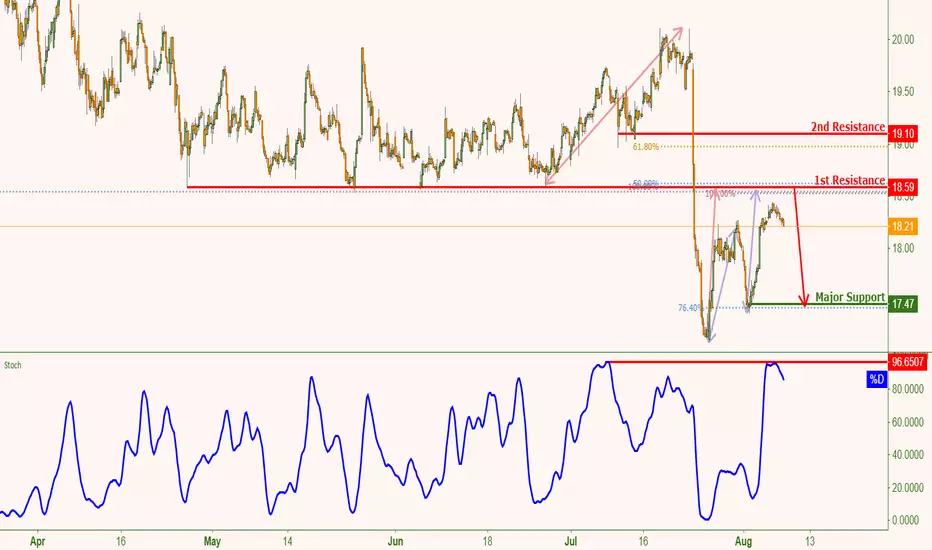
Task: Click the 80.0000 stochastic axis label
Action: 907,389
